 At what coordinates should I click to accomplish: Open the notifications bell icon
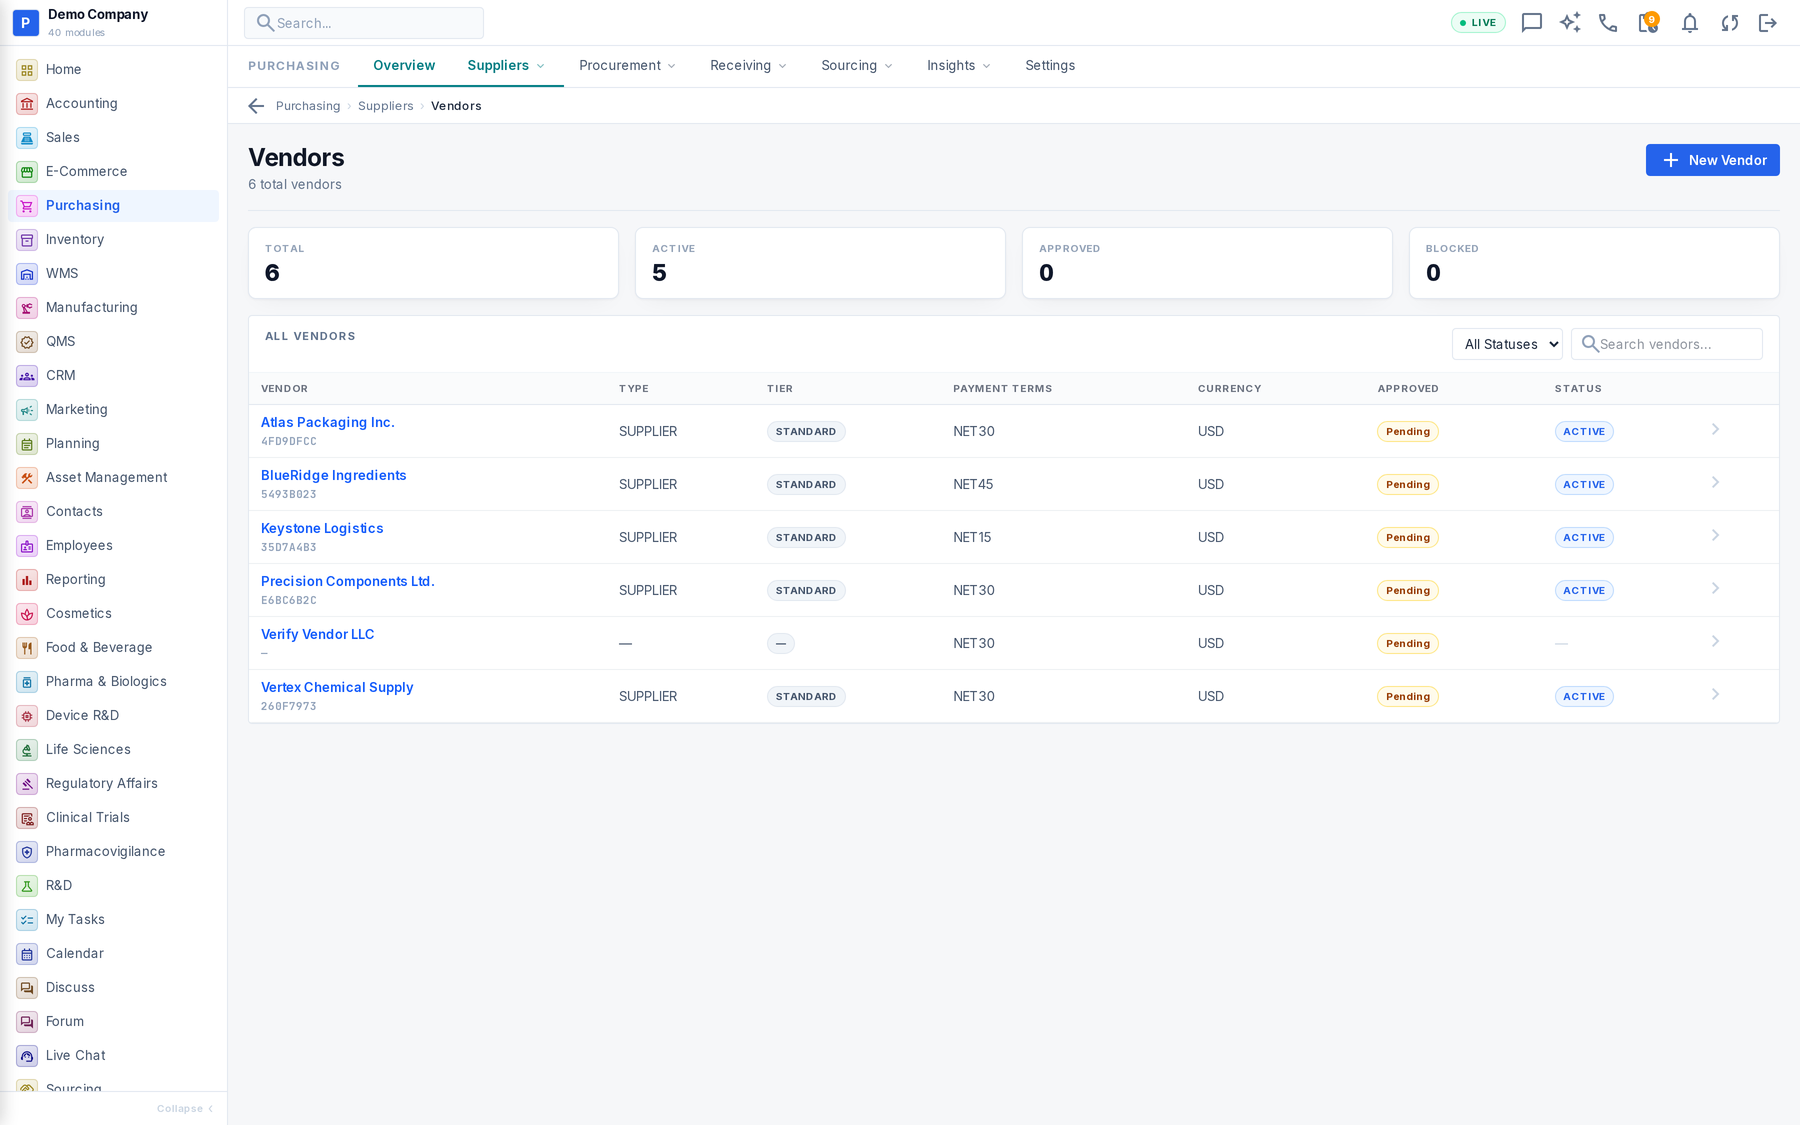pos(1689,23)
